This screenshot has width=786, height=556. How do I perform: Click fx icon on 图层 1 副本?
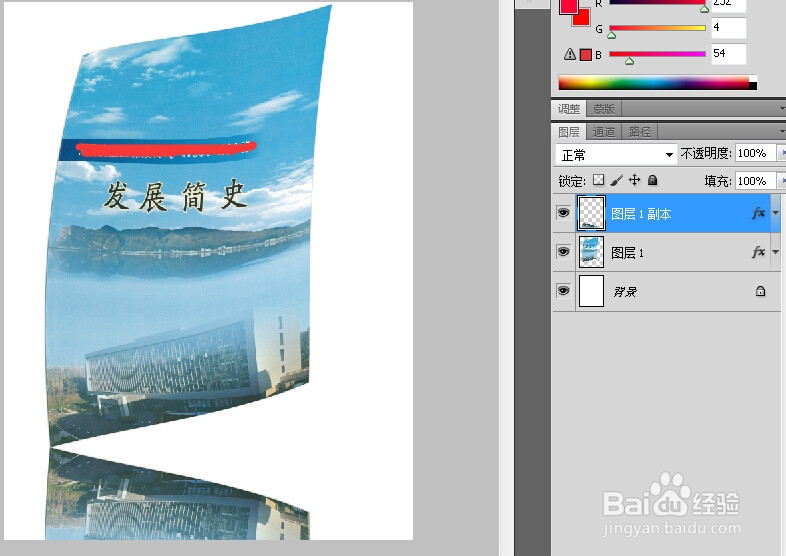click(758, 213)
